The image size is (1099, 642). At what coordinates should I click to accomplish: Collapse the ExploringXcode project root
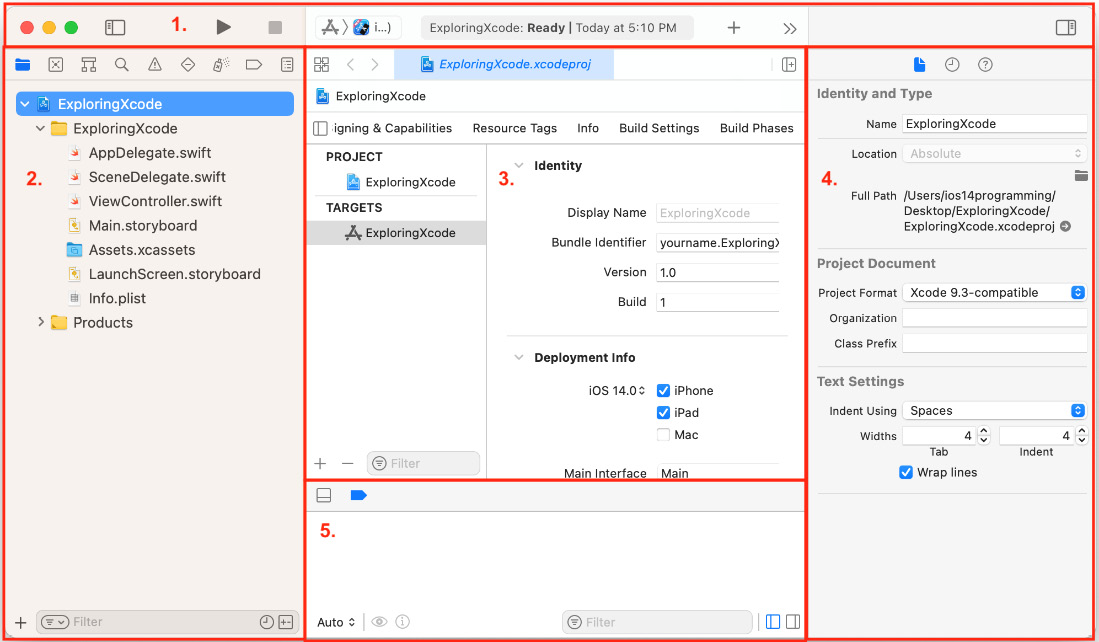pos(25,104)
